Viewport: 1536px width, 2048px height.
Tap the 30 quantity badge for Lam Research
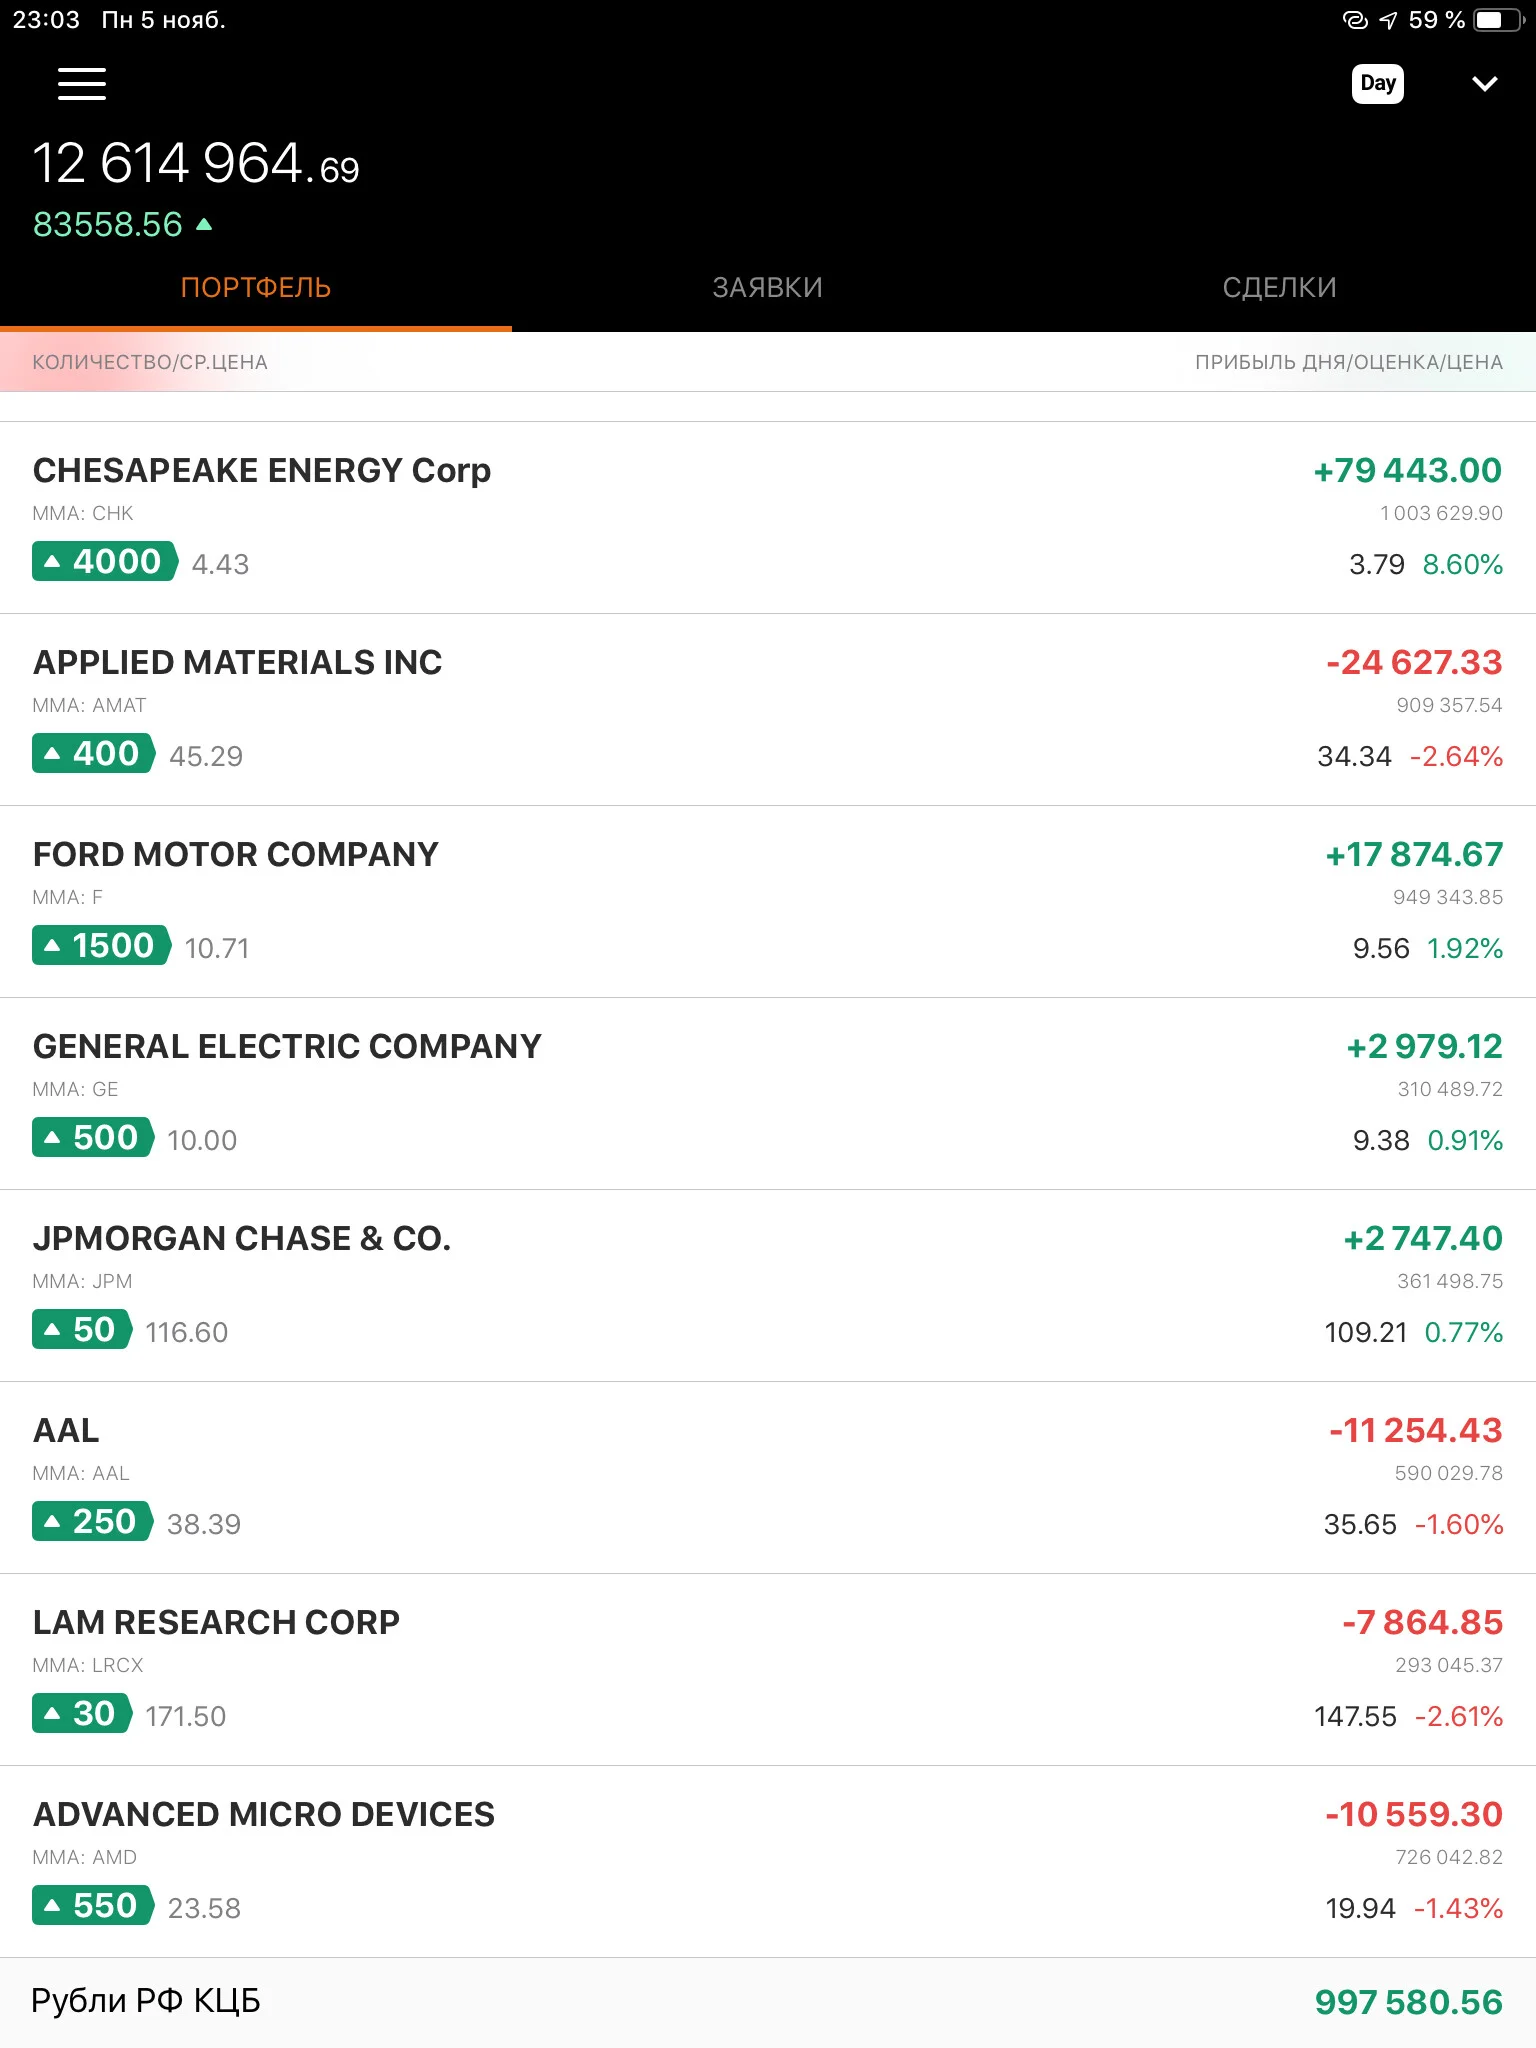[x=82, y=1713]
